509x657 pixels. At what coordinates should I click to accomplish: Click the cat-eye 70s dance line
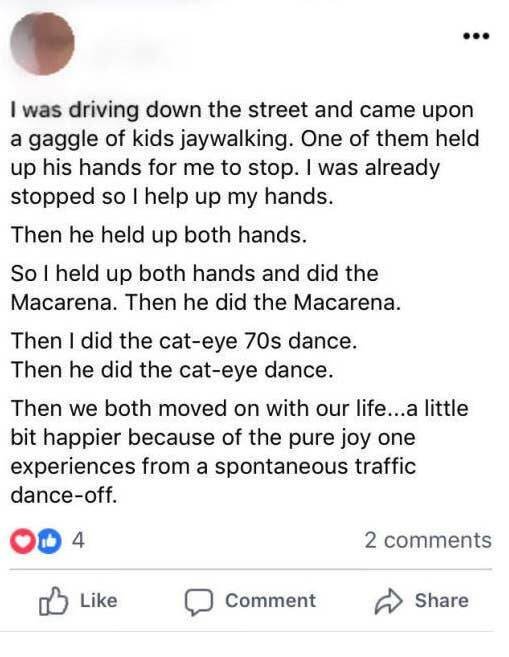pyautogui.click(x=184, y=341)
